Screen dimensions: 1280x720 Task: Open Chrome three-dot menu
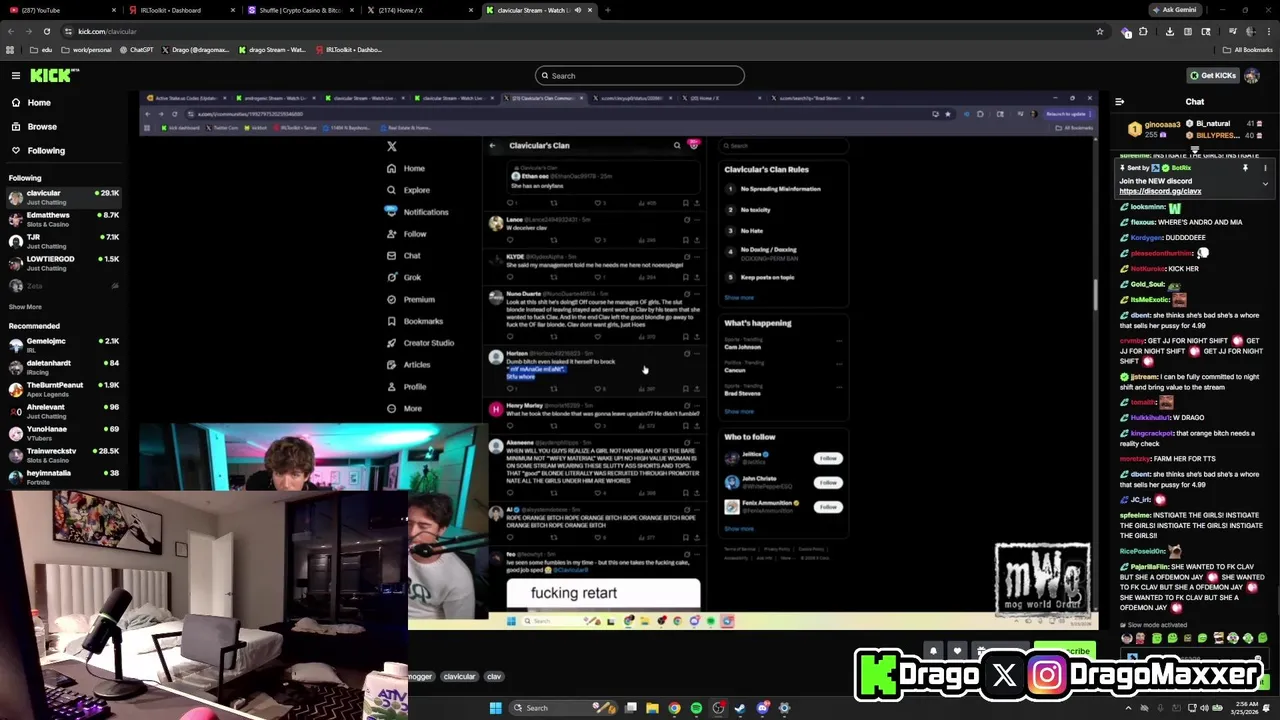(x=1268, y=31)
